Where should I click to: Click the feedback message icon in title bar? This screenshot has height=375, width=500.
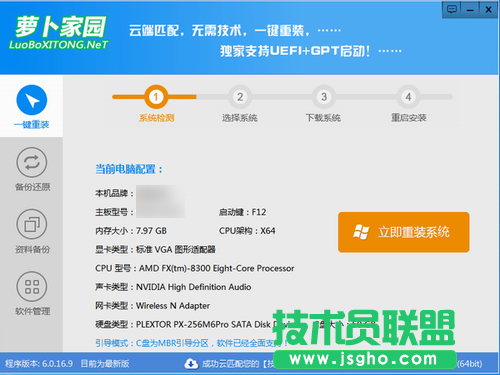click(x=452, y=9)
